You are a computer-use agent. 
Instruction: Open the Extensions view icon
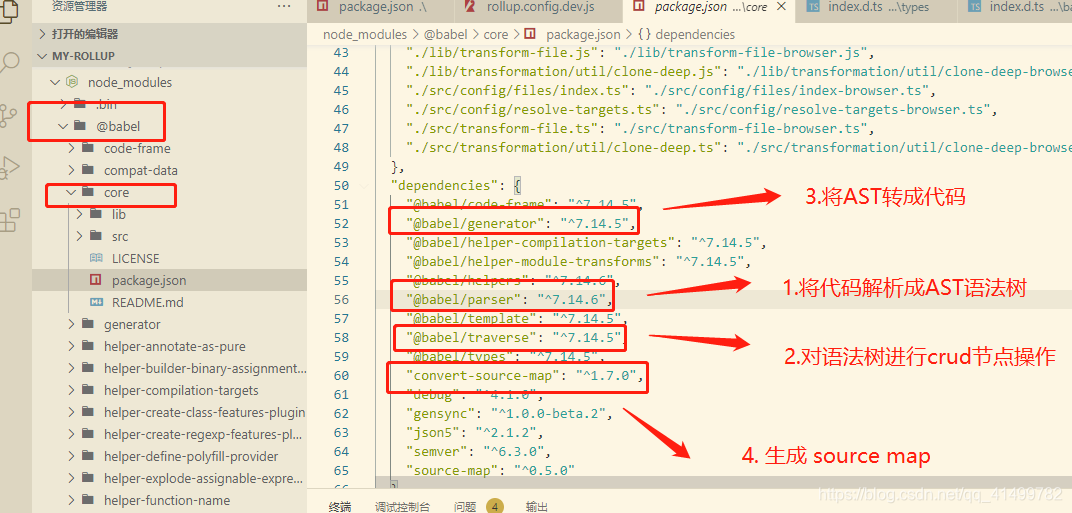(9, 220)
